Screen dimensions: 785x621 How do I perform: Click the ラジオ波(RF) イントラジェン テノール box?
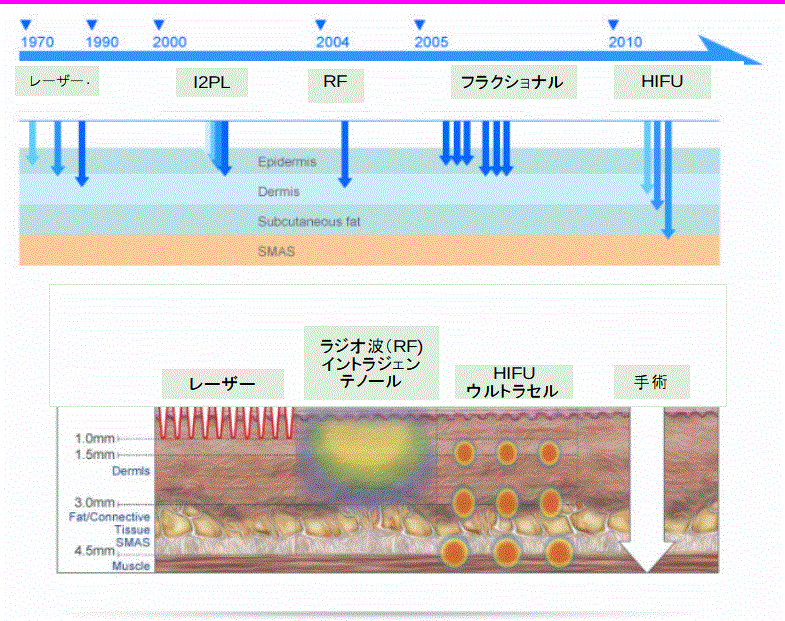tap(371, 363)
